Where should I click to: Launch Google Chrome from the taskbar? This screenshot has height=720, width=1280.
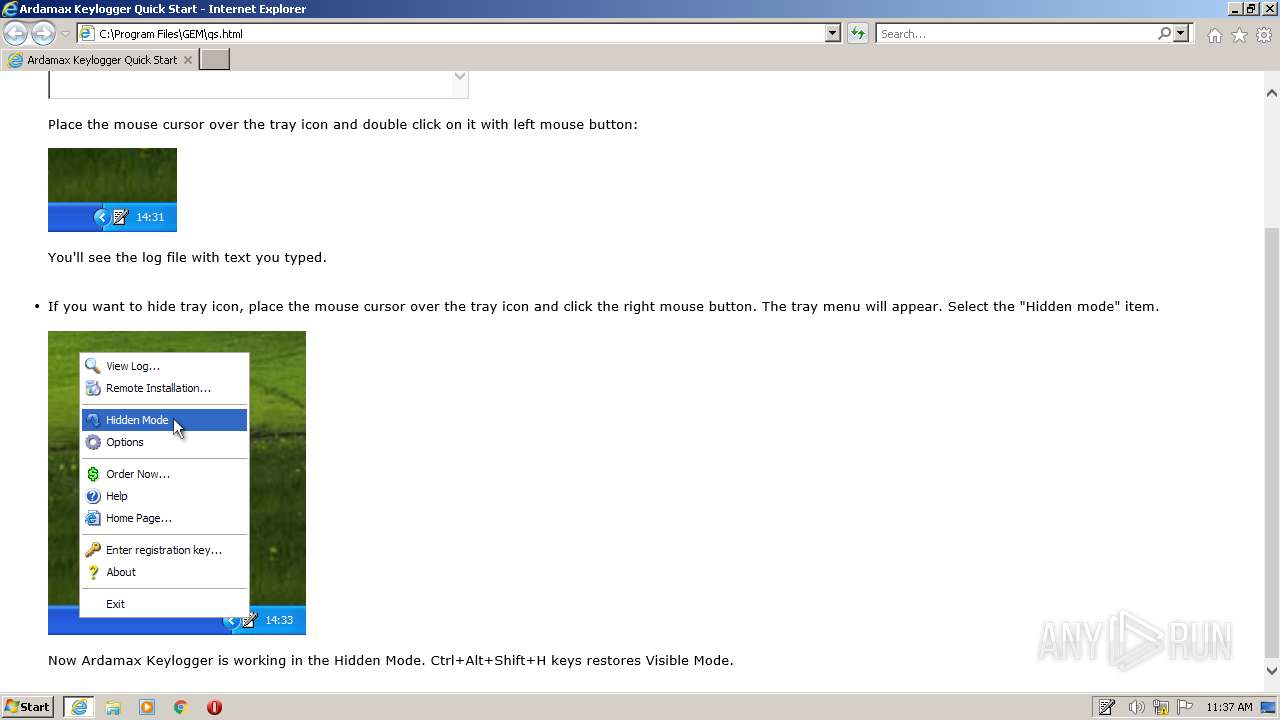(181, 707)
